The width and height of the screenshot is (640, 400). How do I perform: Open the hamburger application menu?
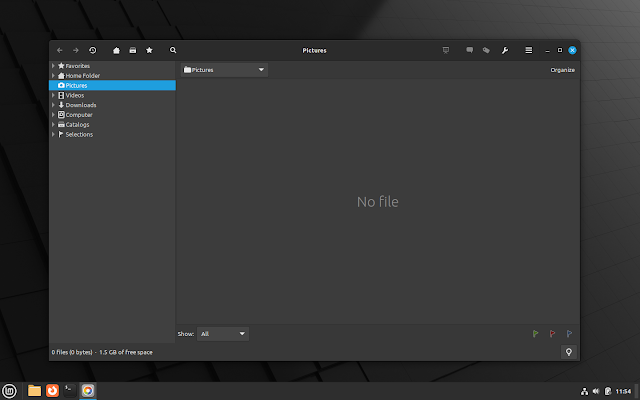[x=529, y=50]
